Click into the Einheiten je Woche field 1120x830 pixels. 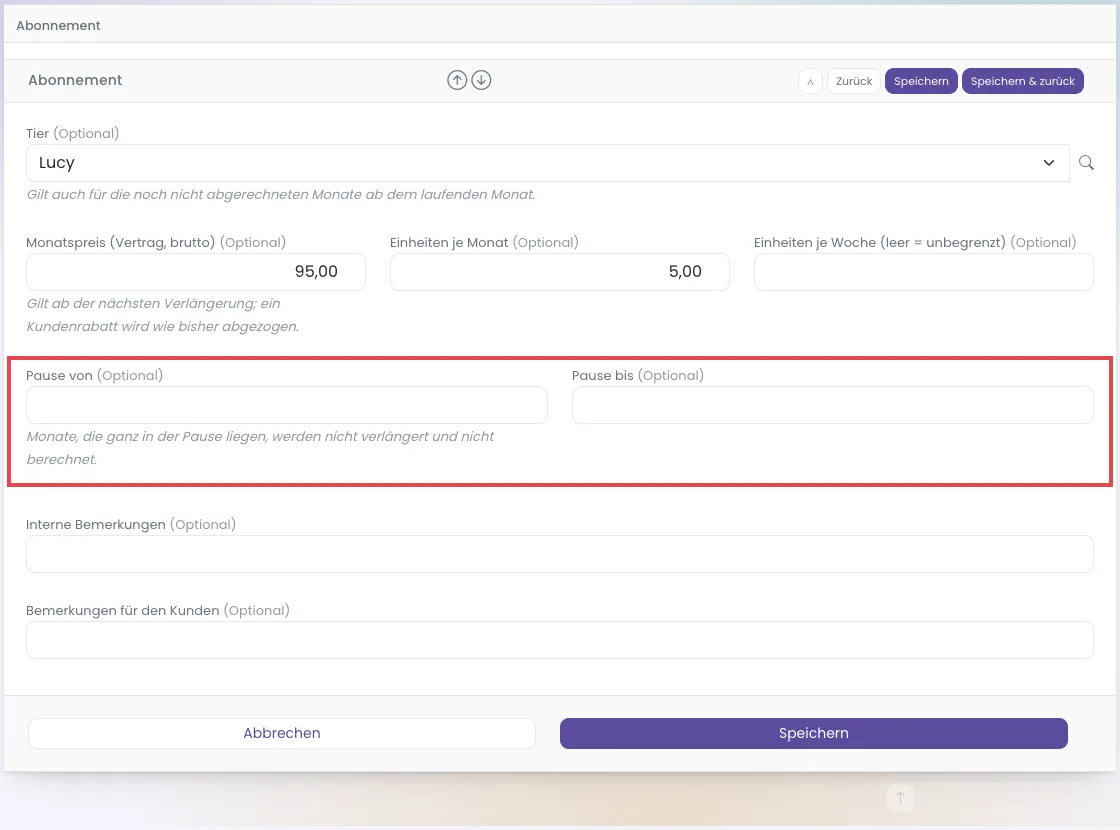click(924, 271)
